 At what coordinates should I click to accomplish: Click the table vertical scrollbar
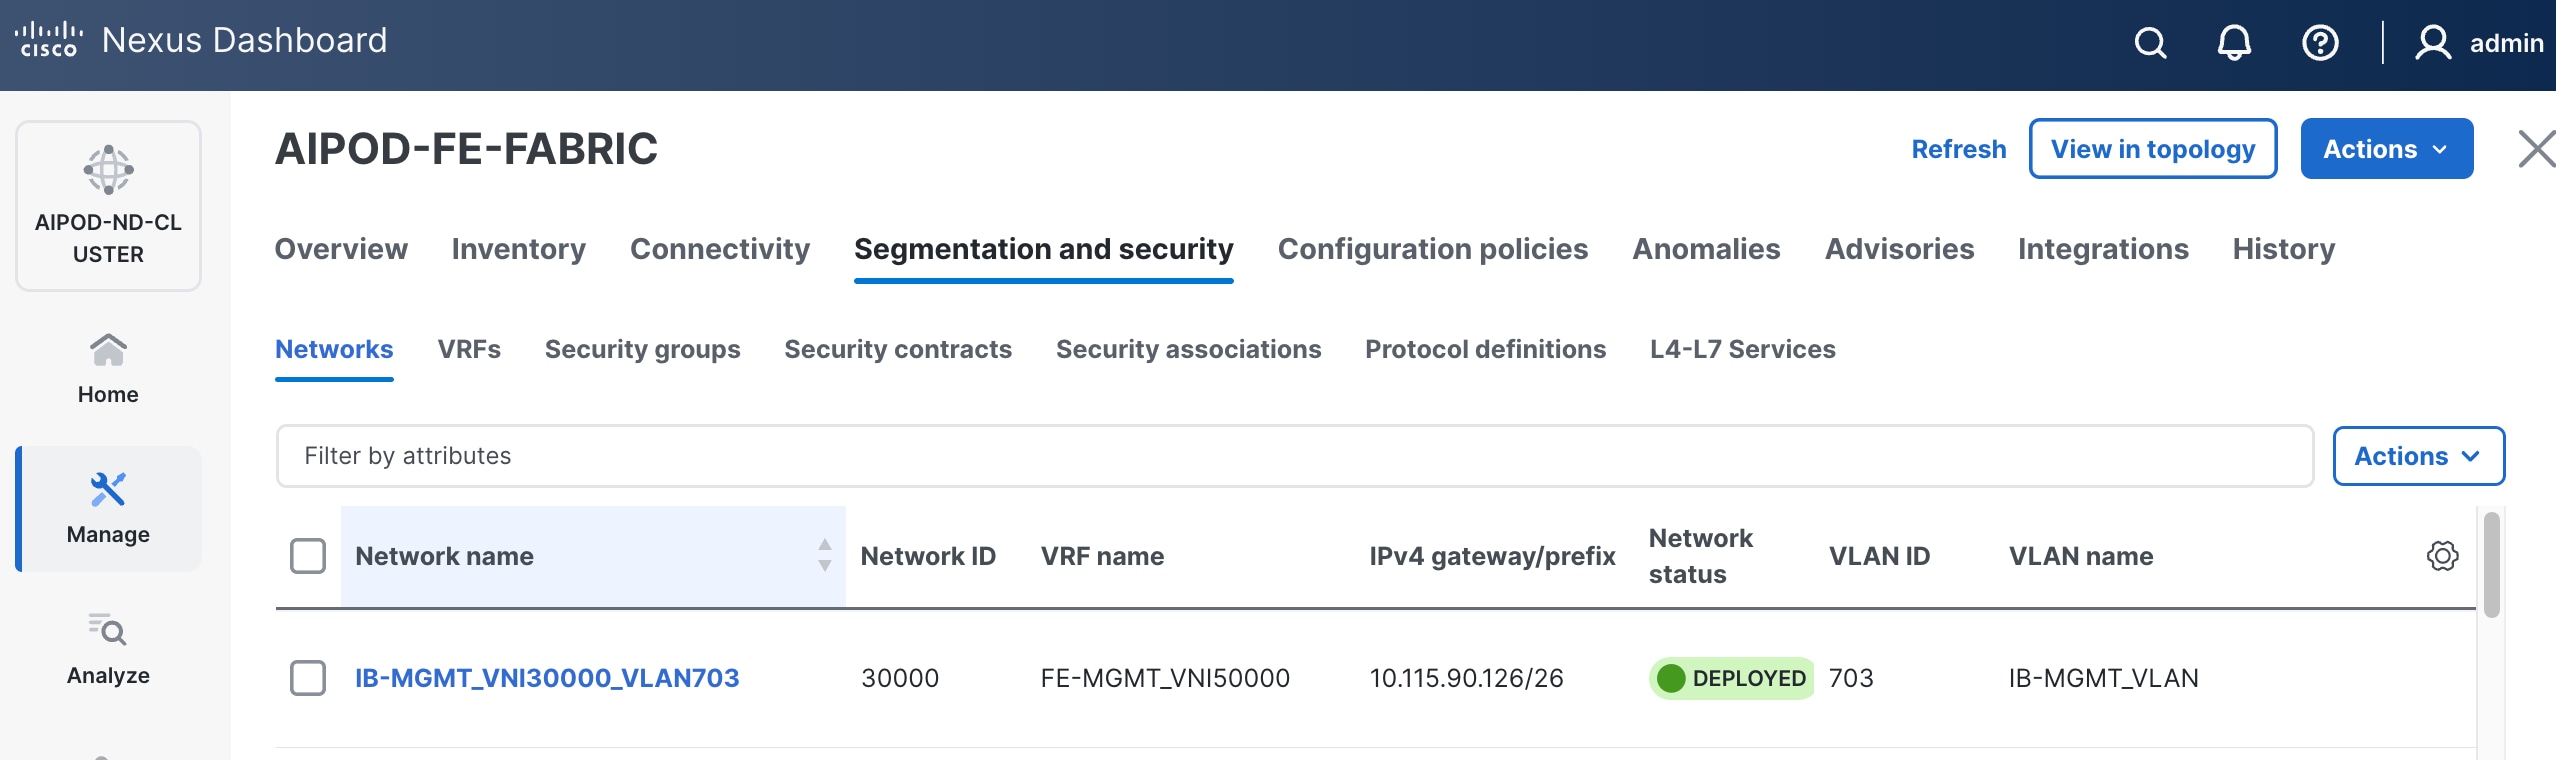(x=2491, y=565)
